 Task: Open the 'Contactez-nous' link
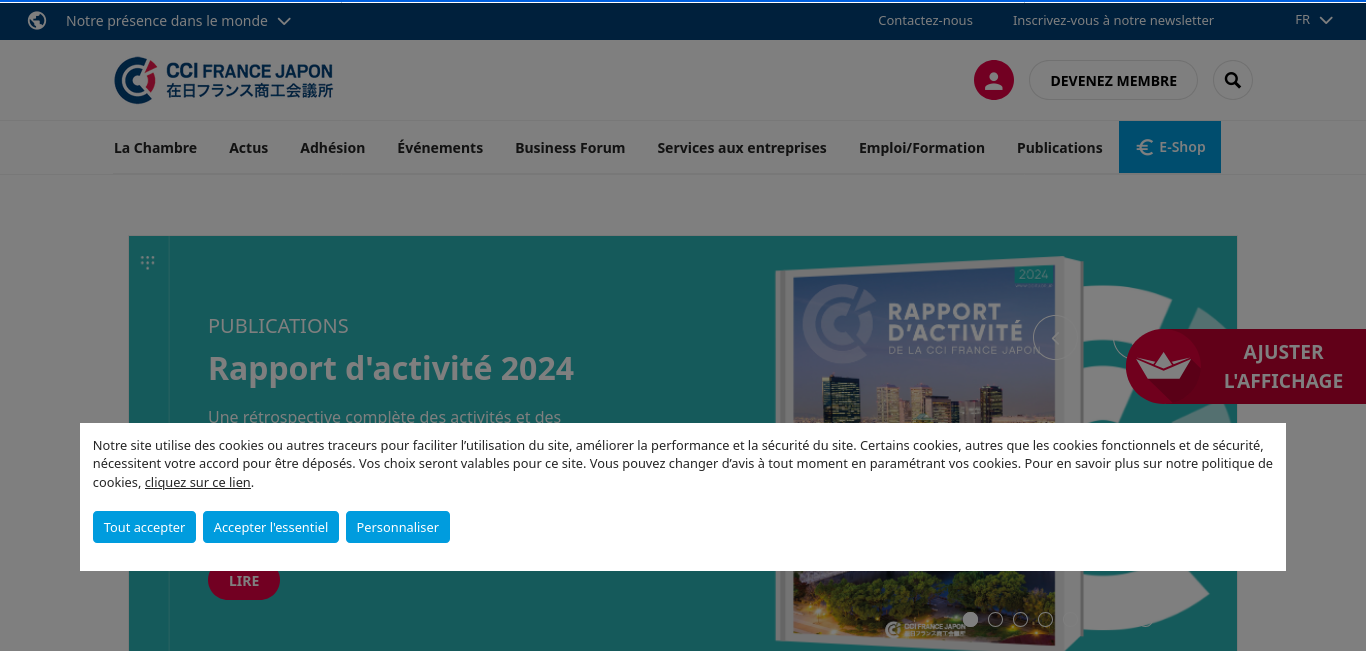925,20
